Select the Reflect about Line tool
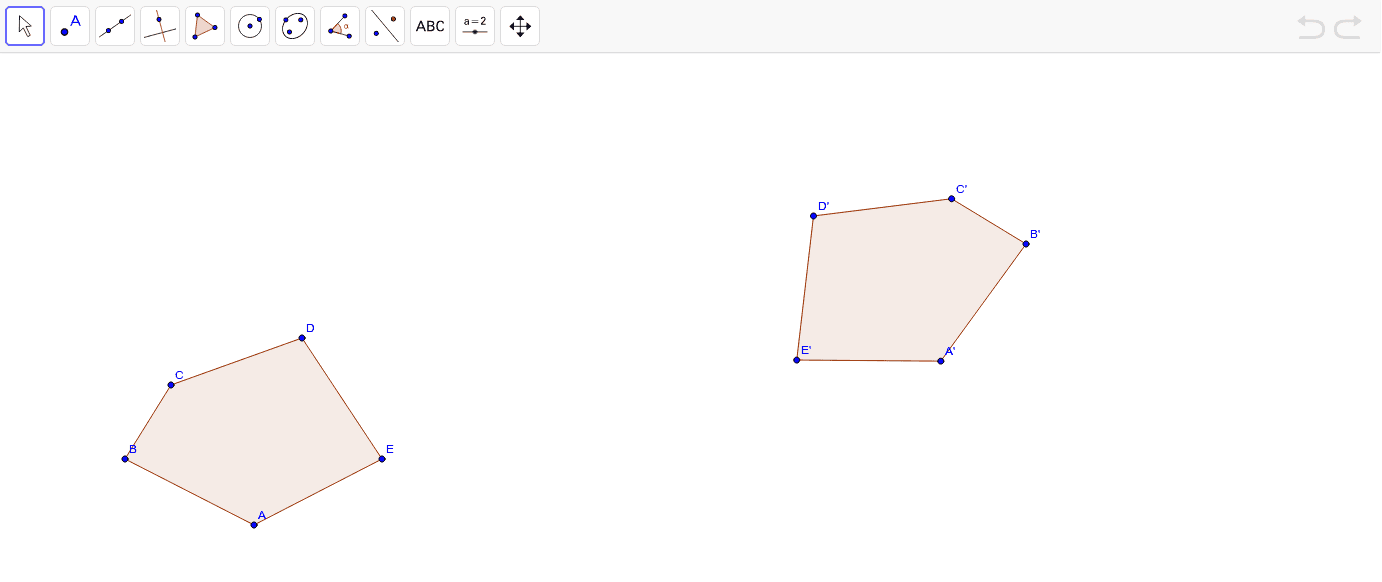The image size is (1382, 582). pos(385,26)
